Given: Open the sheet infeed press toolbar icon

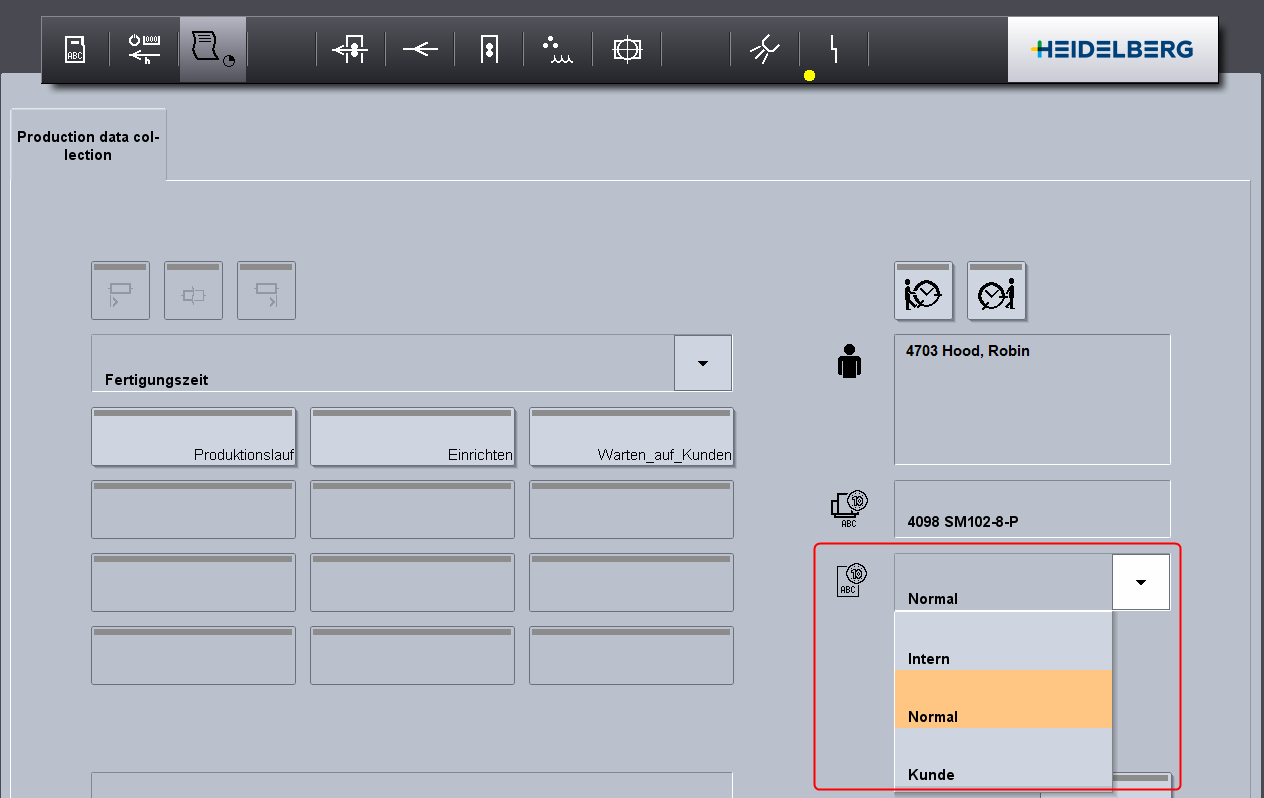Looking at the screenshot, I should (350, 48).
